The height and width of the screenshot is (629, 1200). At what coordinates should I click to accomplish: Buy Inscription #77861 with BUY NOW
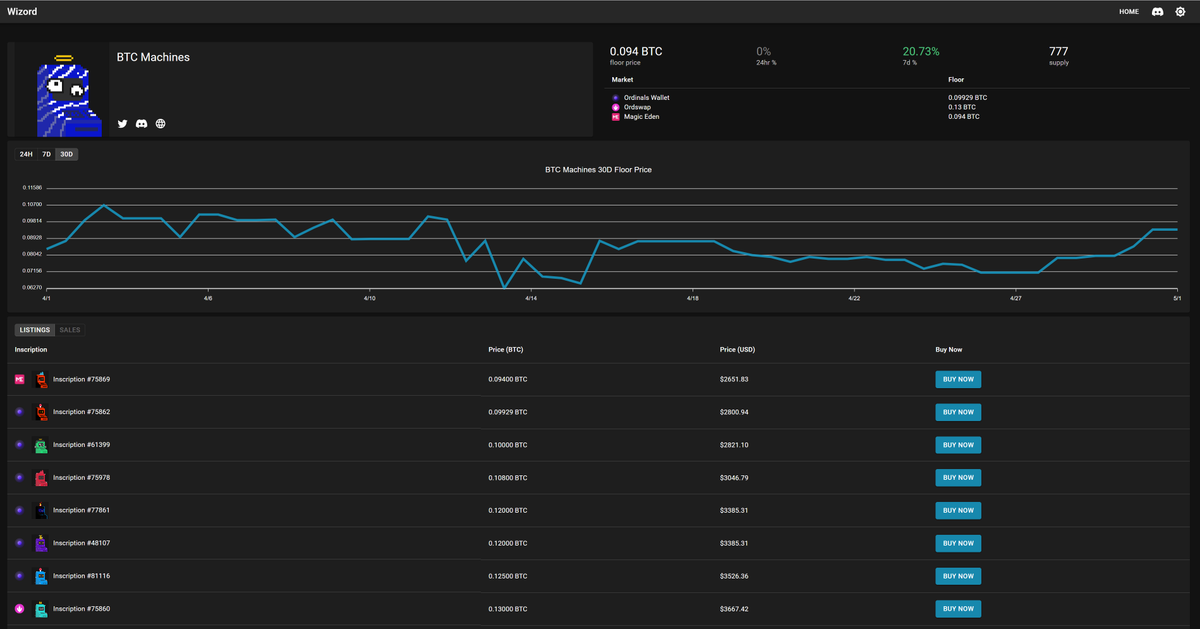(x=958, y=510)
